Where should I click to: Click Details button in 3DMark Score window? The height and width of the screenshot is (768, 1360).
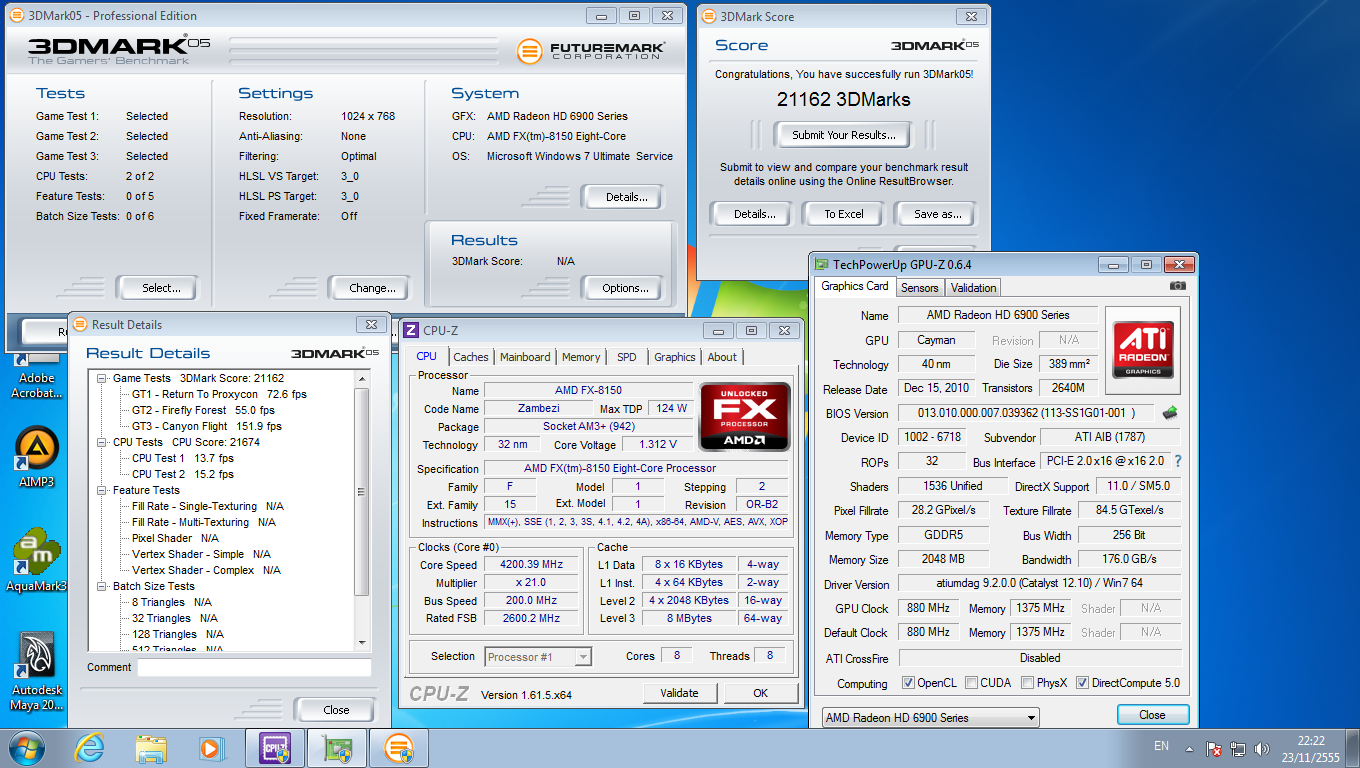point(755,214)
